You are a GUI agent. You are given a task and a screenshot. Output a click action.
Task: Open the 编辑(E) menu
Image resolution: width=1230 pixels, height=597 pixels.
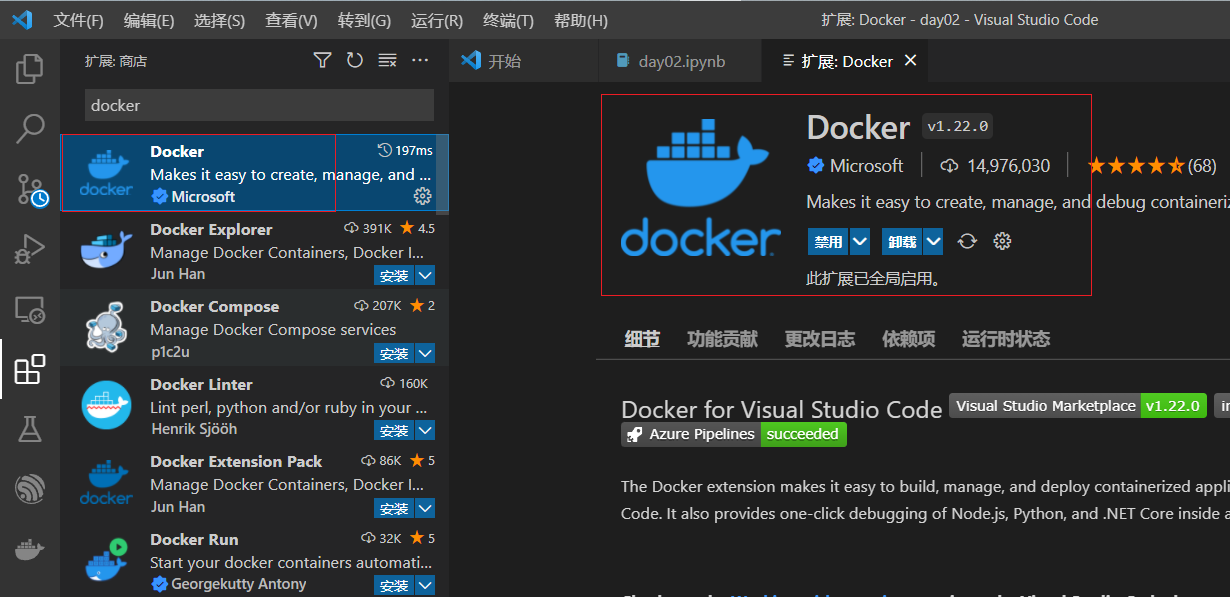(x=149, y=20)
